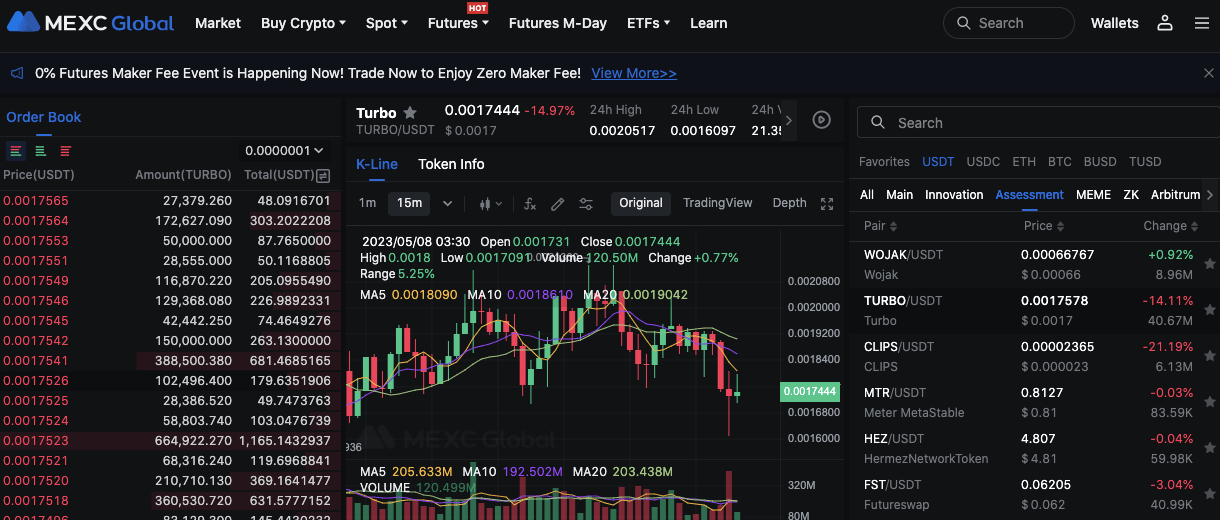Open the candlestick chart type selector

490,203
